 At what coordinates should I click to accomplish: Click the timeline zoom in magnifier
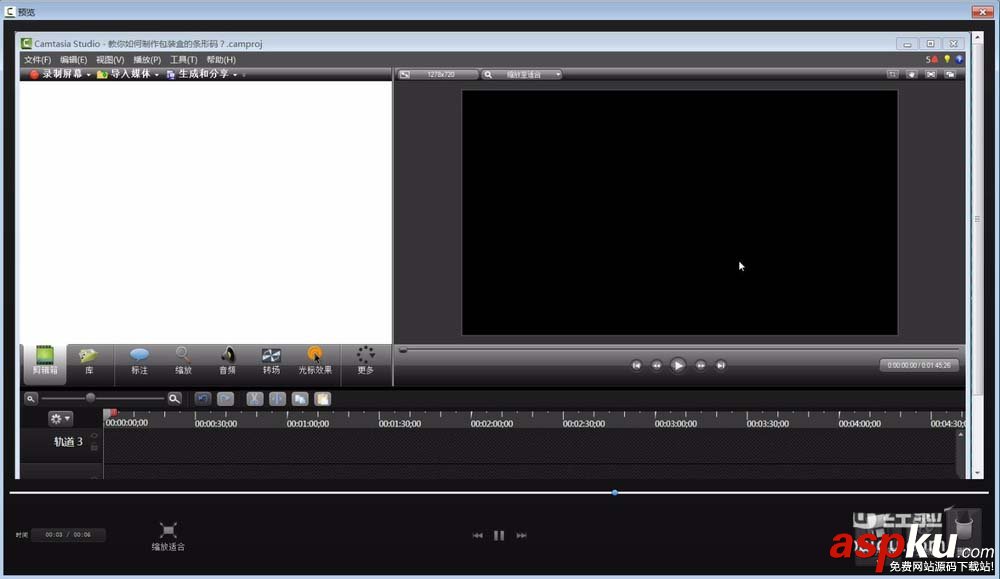point(174,399)
